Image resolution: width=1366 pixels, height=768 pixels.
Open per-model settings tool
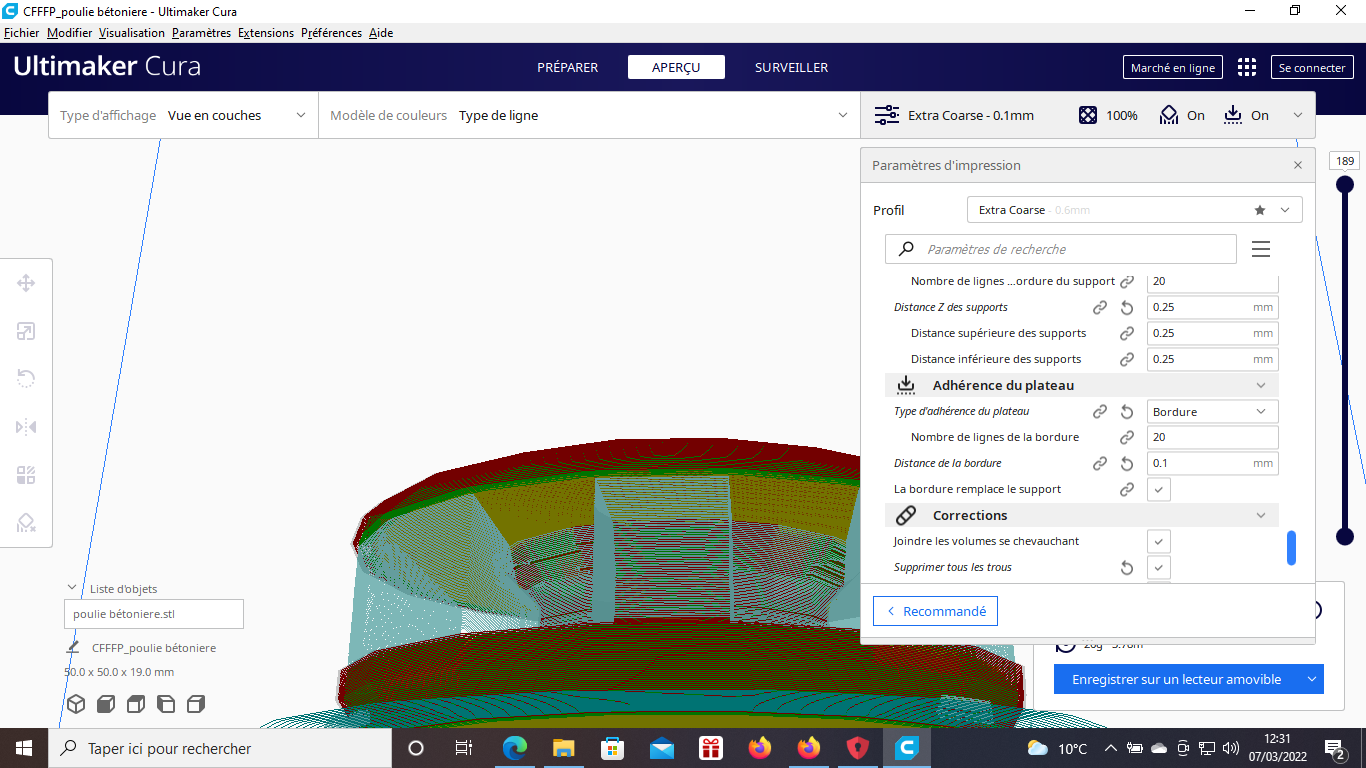coord(26,475)
